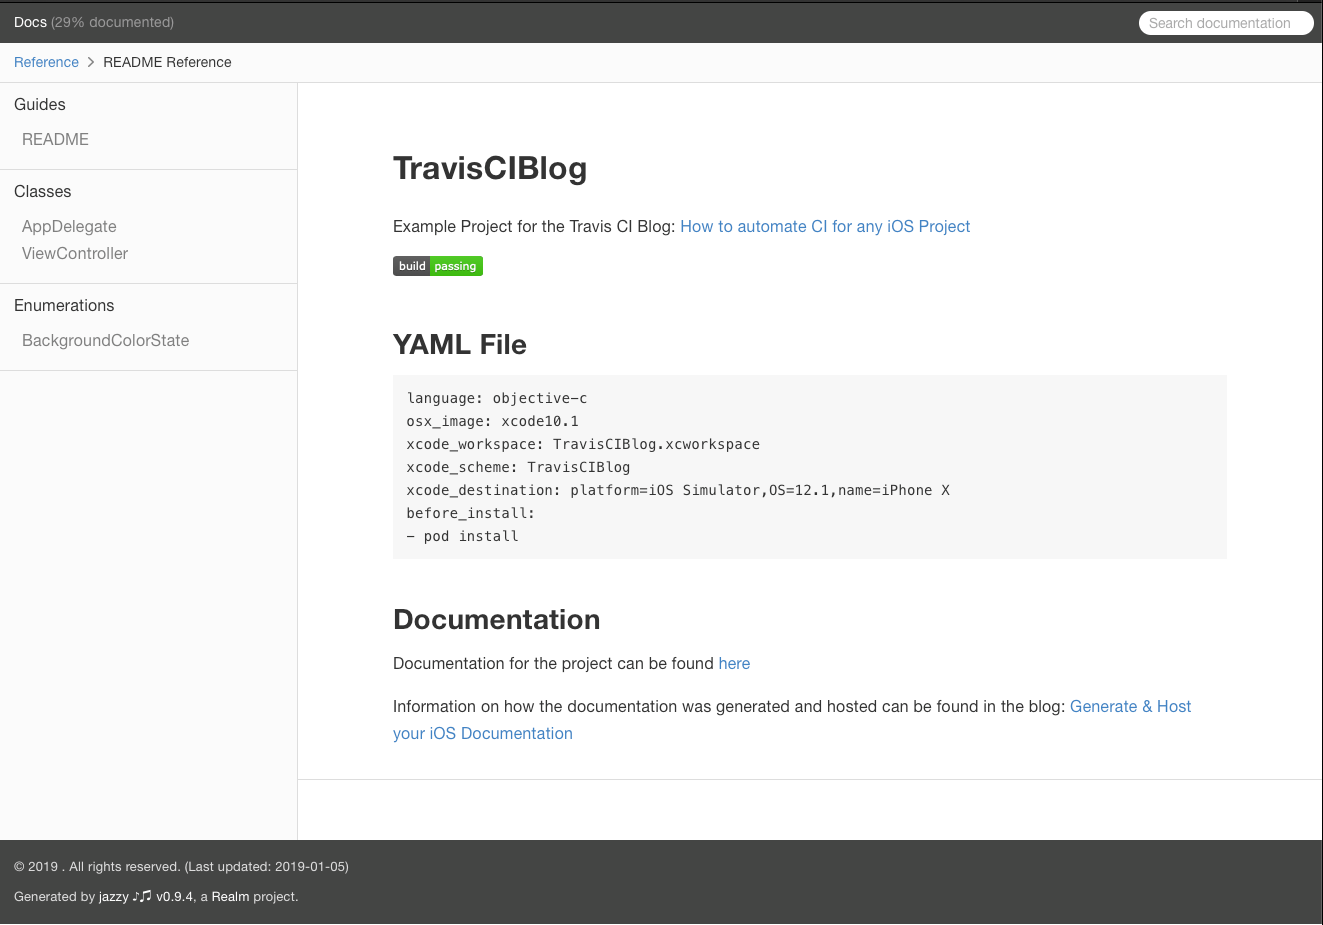This screenshot has height=925, width=1323.
Task: Visit the jazzy link in footer
Action: click(114, 896)
